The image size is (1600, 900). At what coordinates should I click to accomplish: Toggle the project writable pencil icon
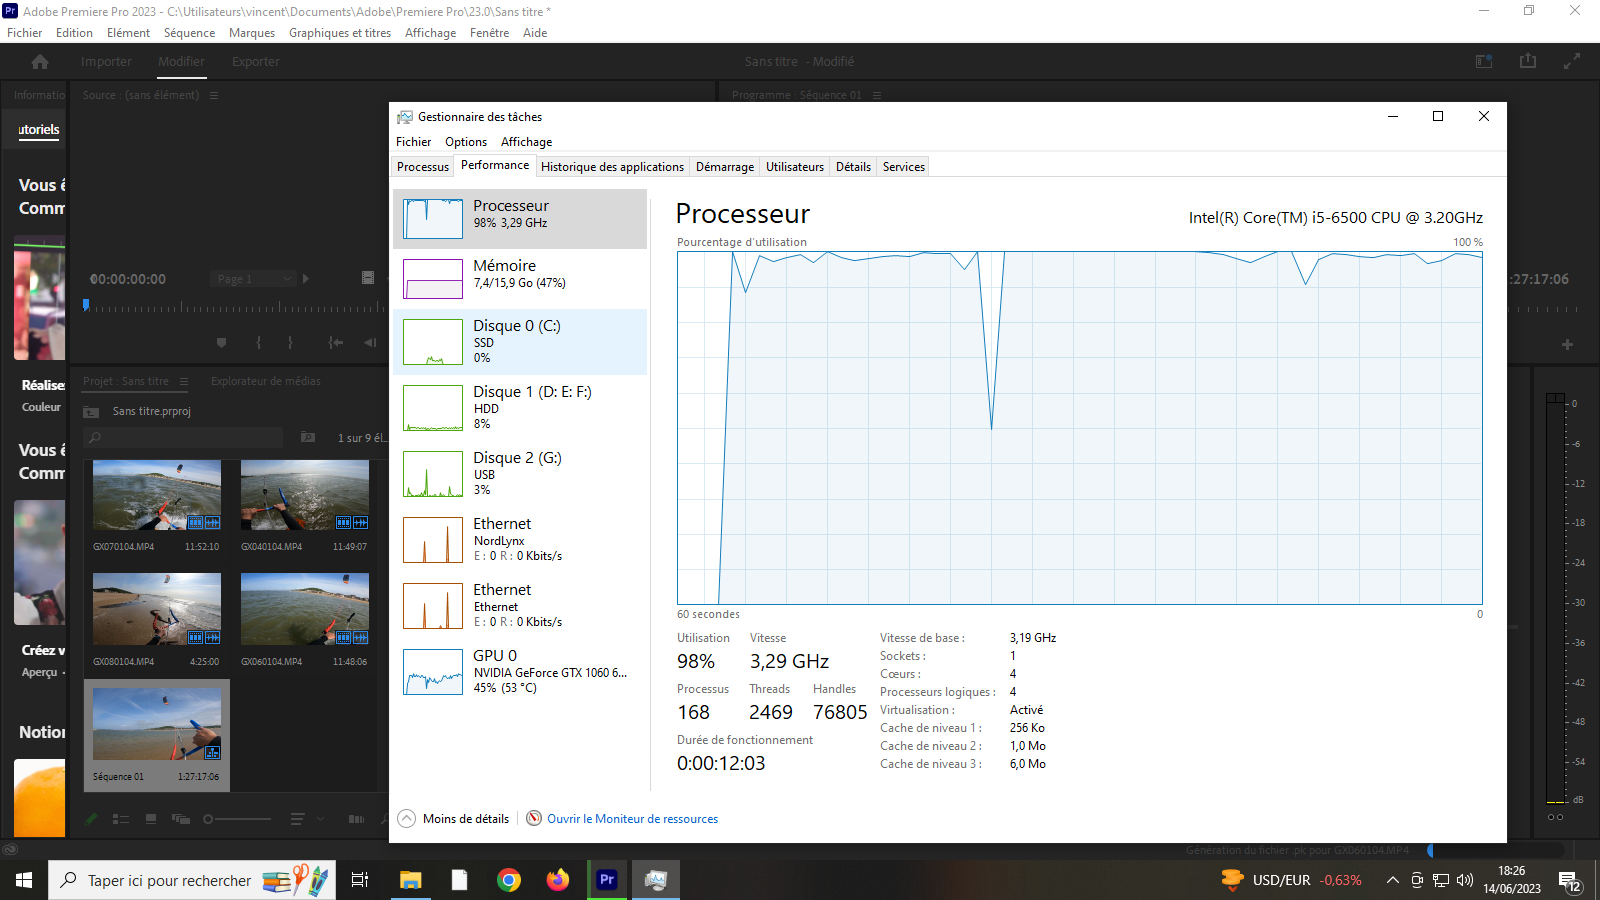click(x=91, y=819)
